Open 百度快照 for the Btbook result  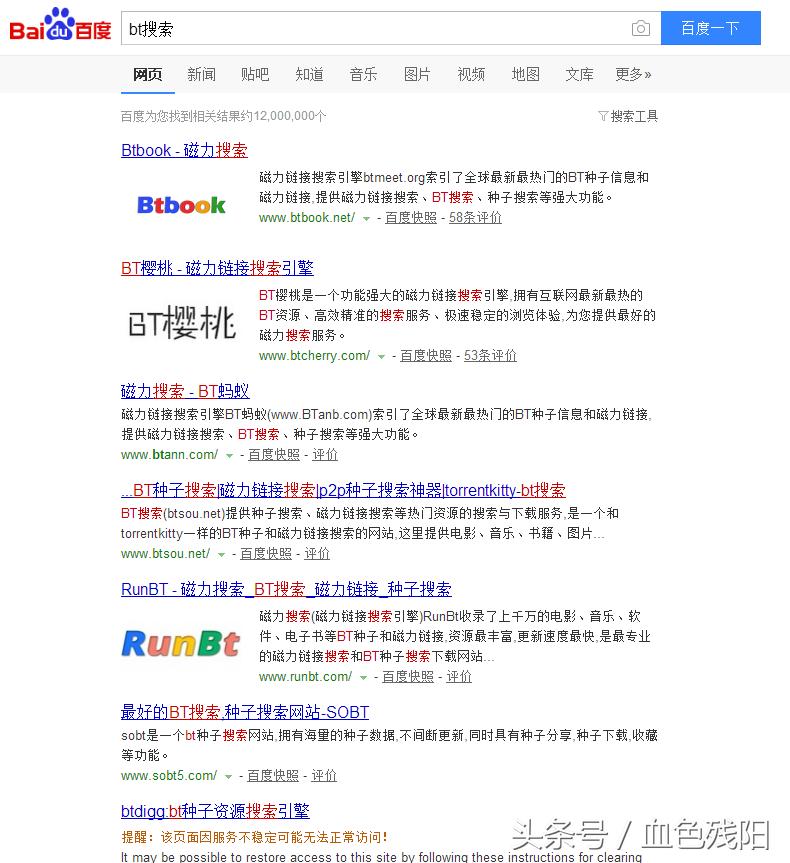411,217
